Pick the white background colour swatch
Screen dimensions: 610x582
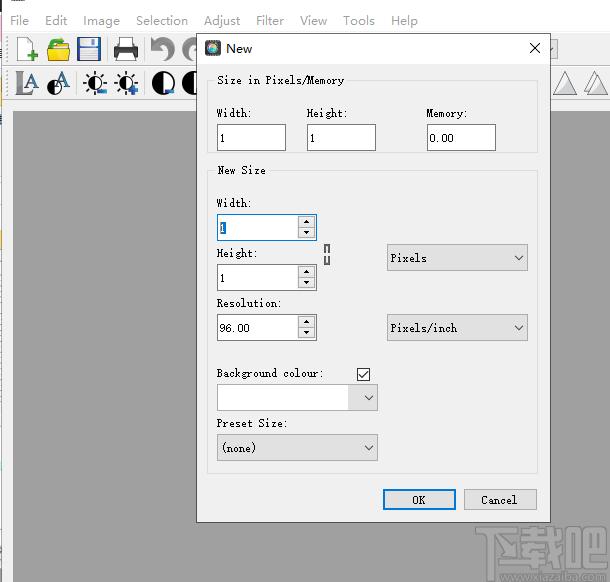coord(283,398)
